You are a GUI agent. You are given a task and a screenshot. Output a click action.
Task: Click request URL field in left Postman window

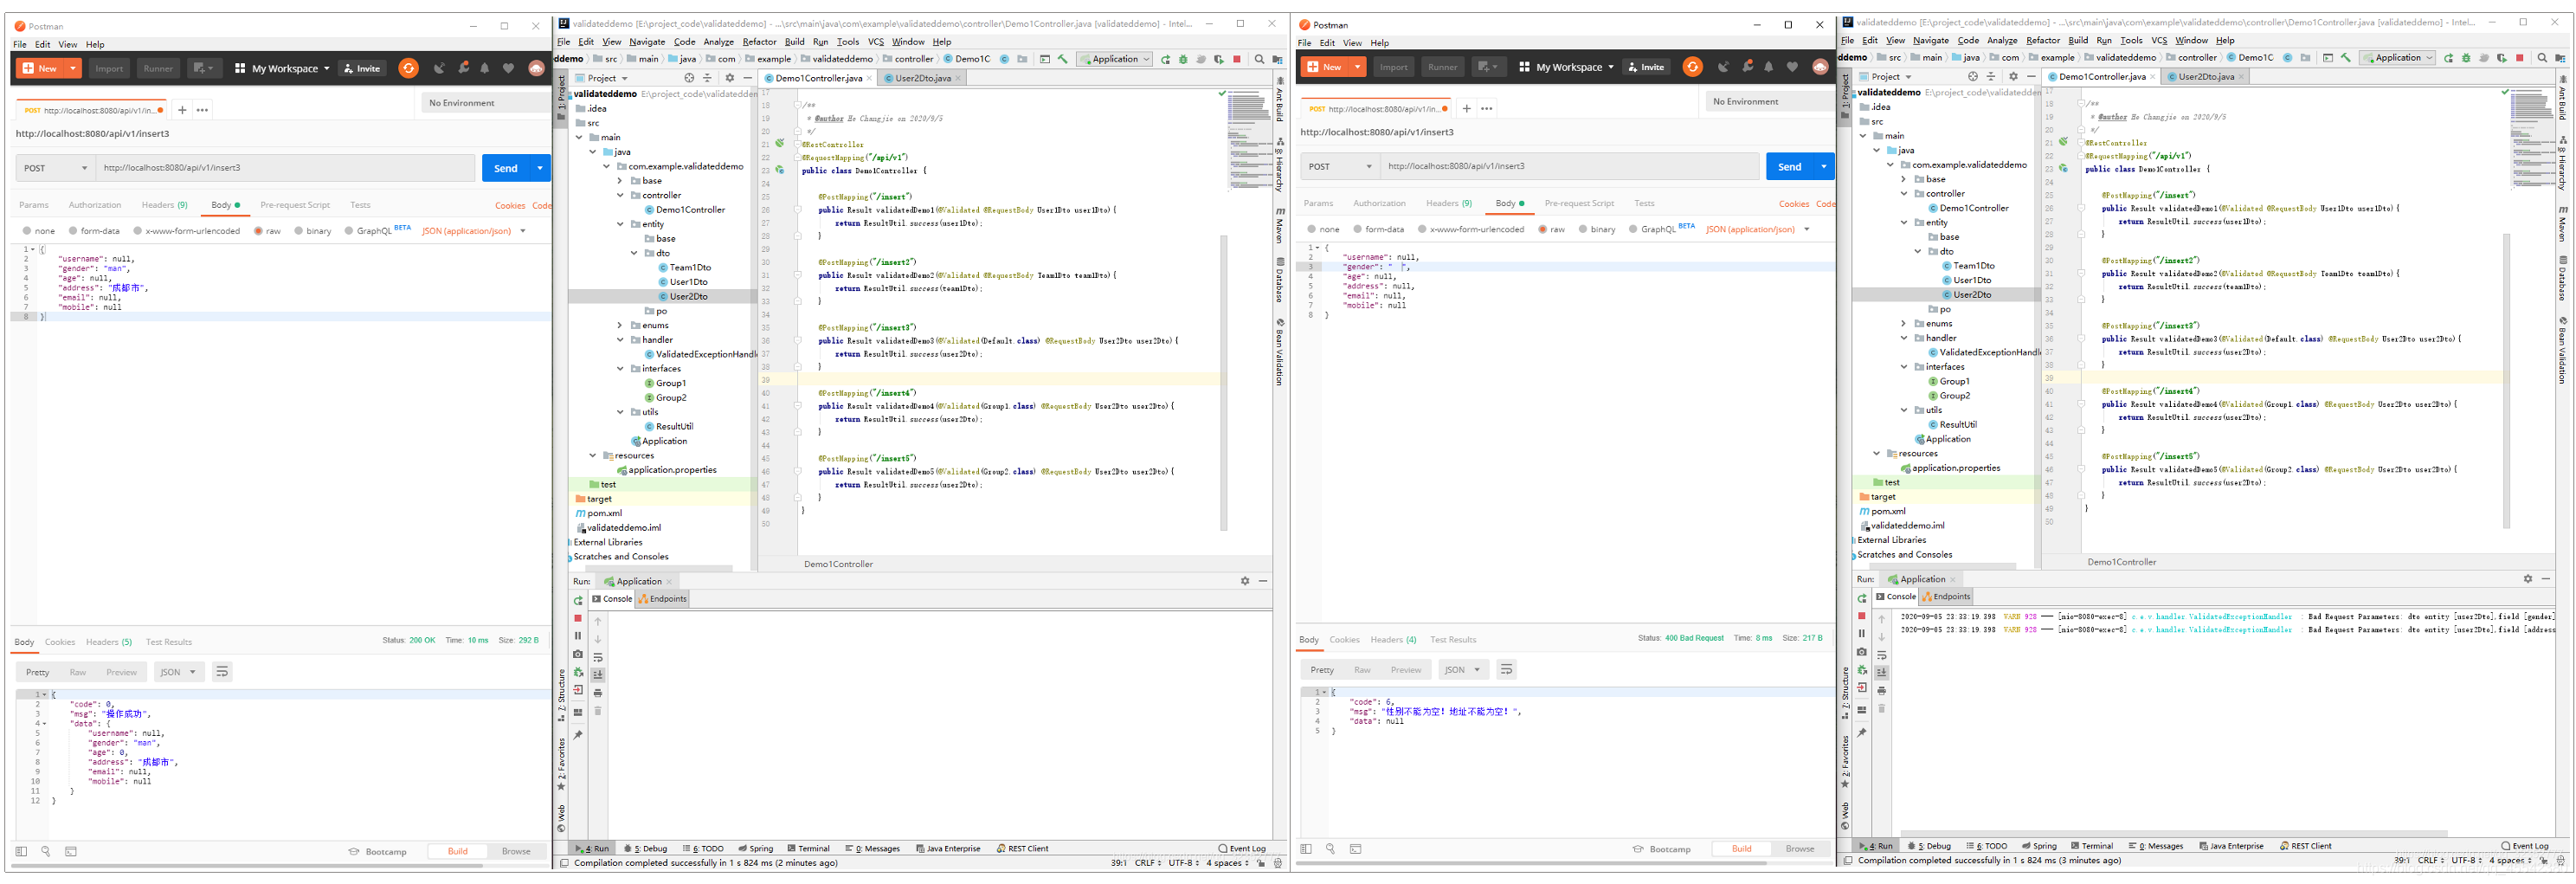coord(286,168)
